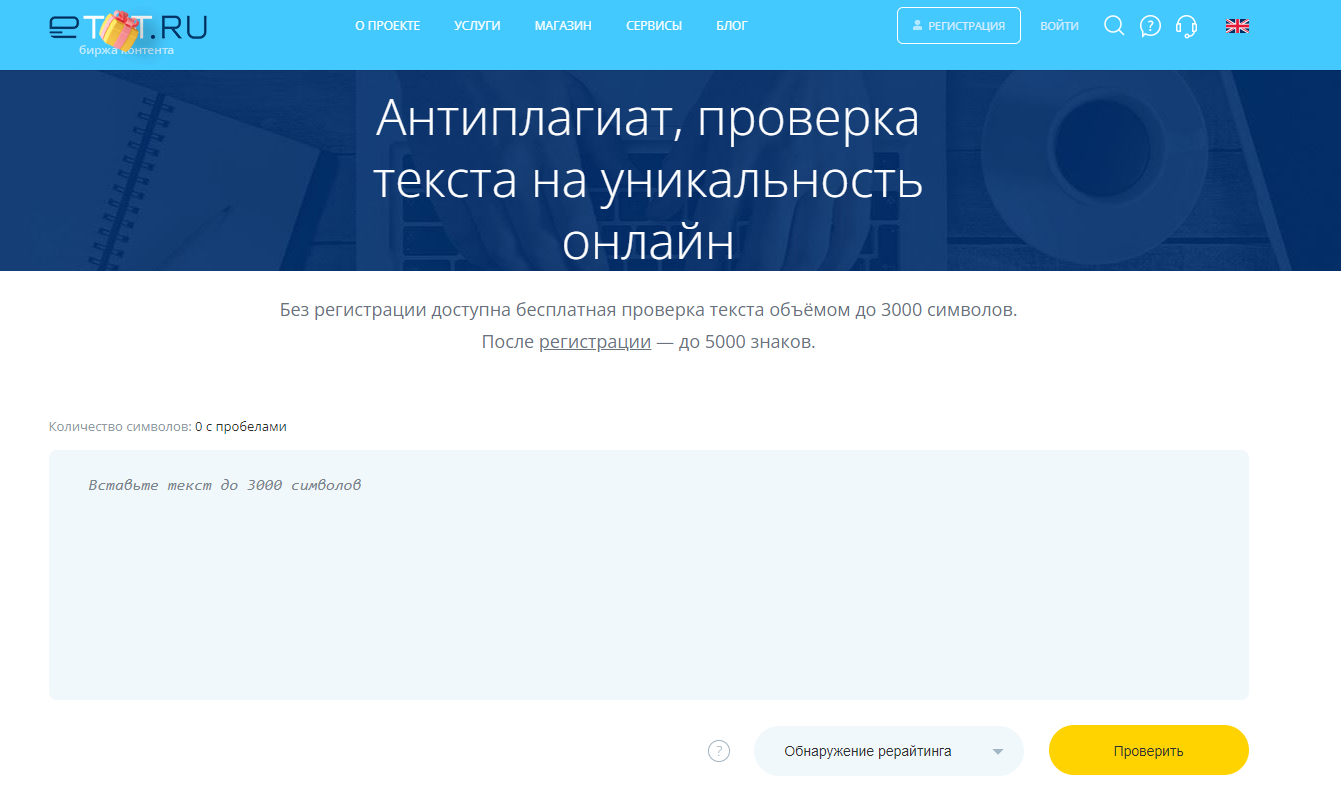Navigate to 'СЕРВИСЫ'
Image resolution: width=1341 pixels, height=804 pixels.
tap(654, 26)
